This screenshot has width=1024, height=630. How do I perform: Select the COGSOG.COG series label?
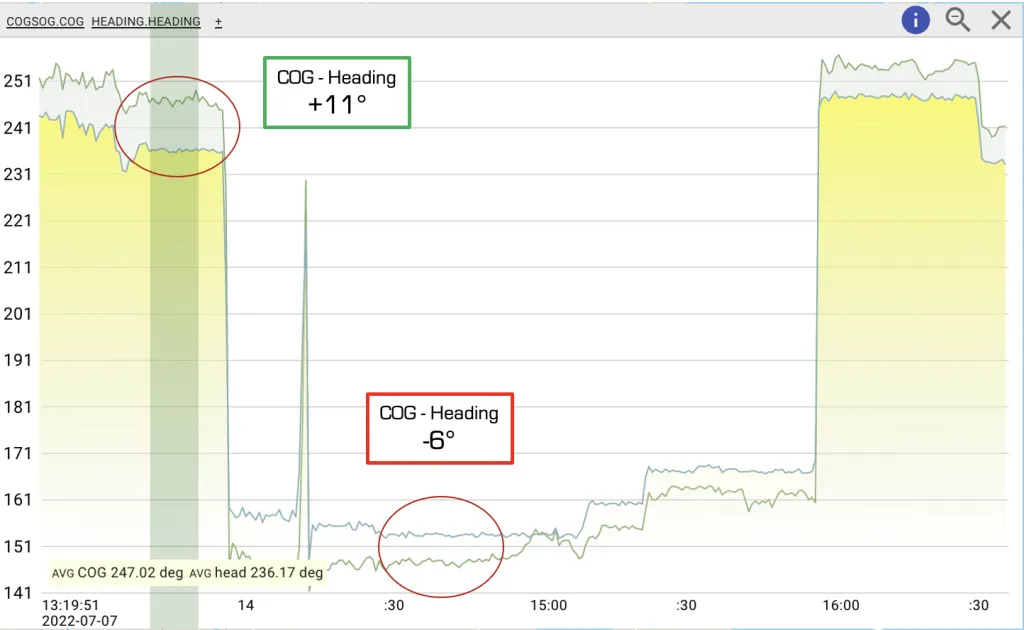[45, 21]
